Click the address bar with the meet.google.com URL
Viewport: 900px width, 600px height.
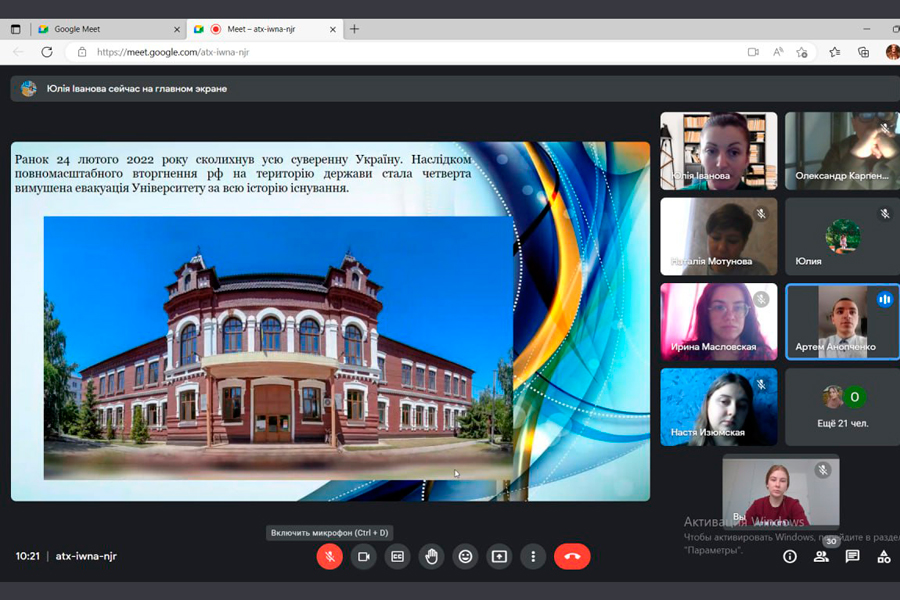pyautogui.click(x=400, y=52)
